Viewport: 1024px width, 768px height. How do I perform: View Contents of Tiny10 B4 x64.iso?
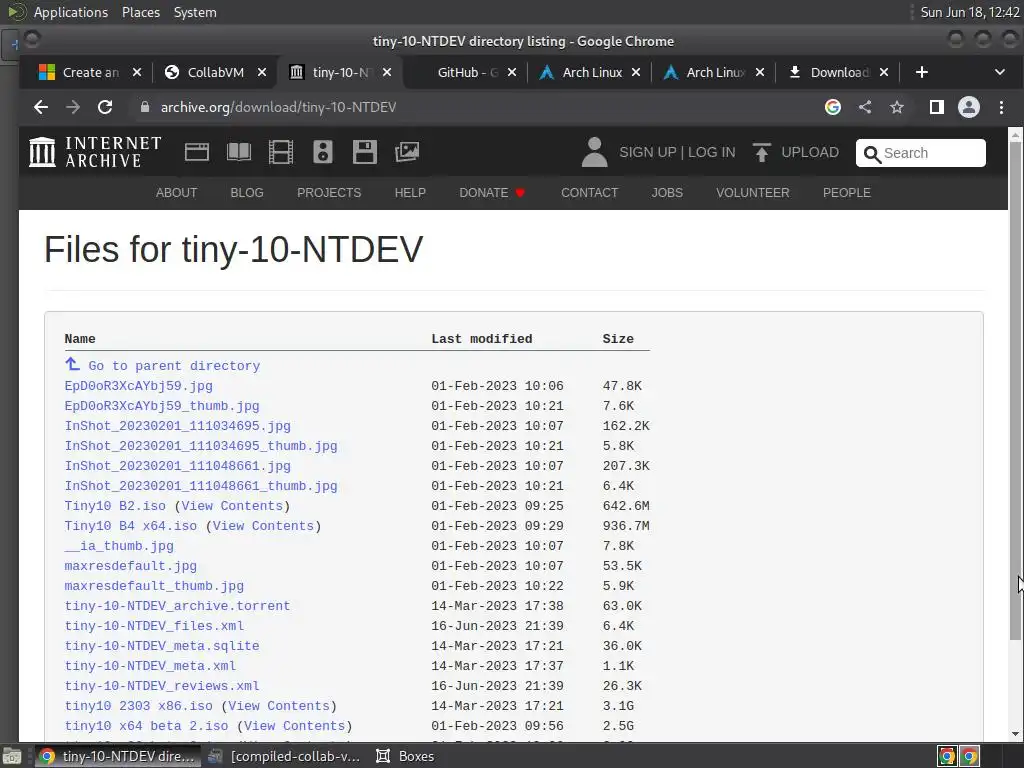tap(263, 526)
